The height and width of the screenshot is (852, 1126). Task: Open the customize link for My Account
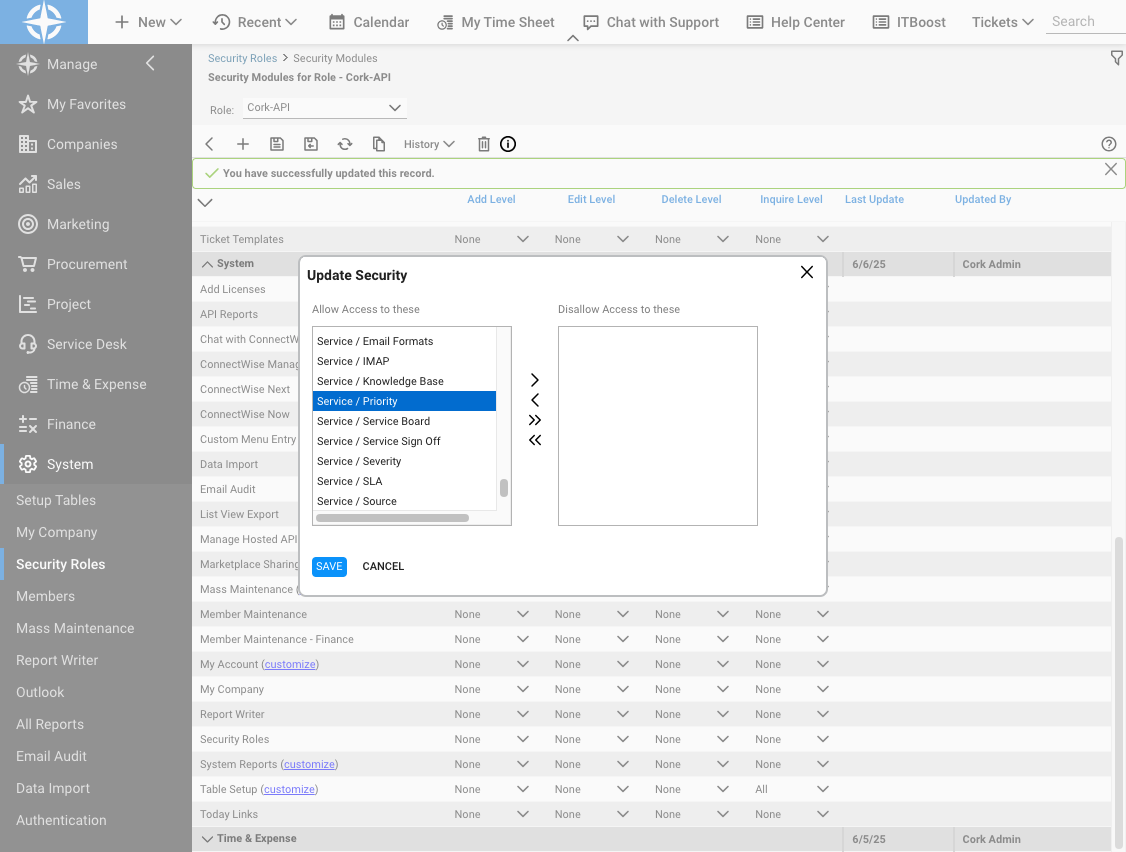pos(290,665)
